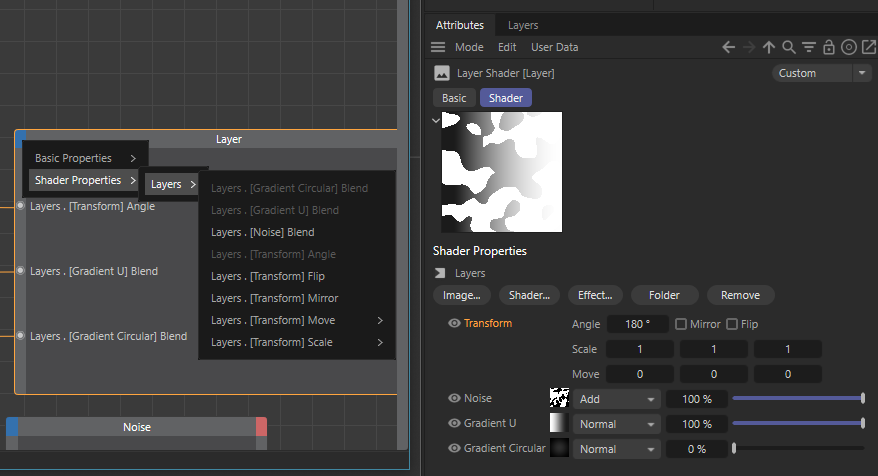Open the Gradient U blend mode dropdown
The image size is (878, 476).
(x=617, y=424)
